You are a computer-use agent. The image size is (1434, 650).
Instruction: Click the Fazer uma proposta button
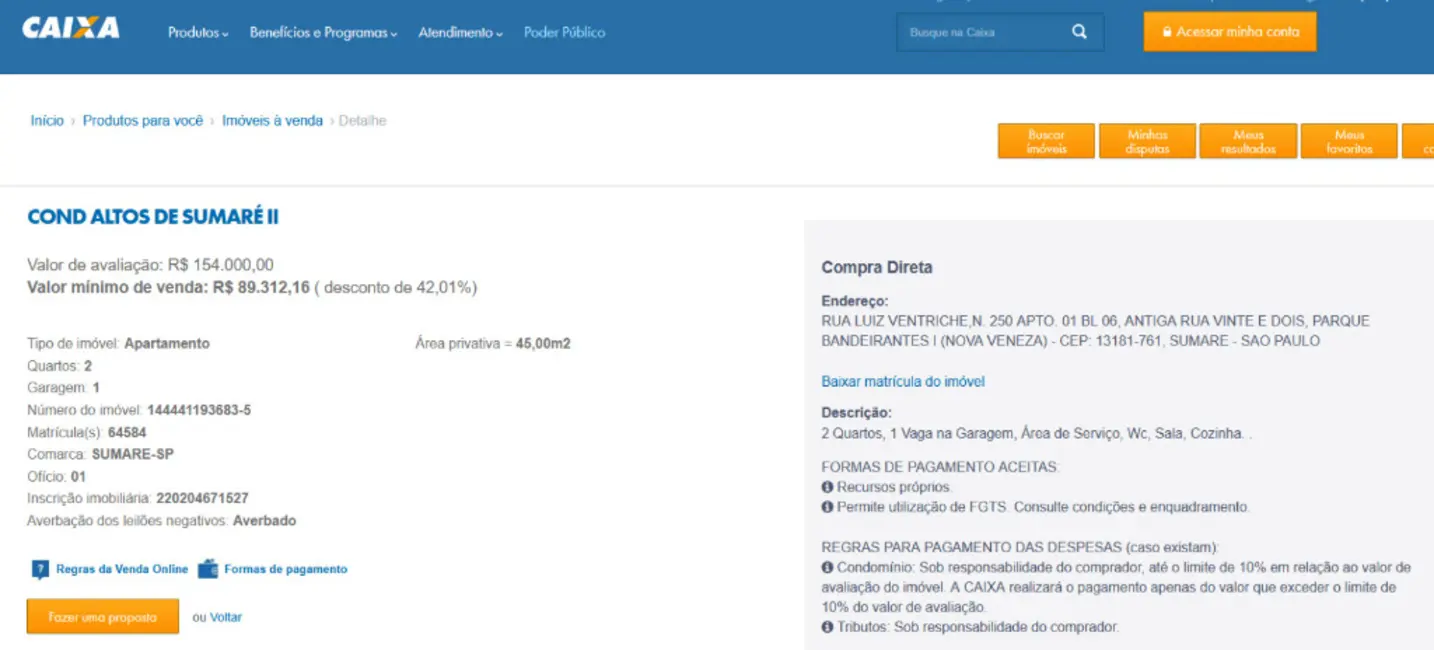[103, 617]
